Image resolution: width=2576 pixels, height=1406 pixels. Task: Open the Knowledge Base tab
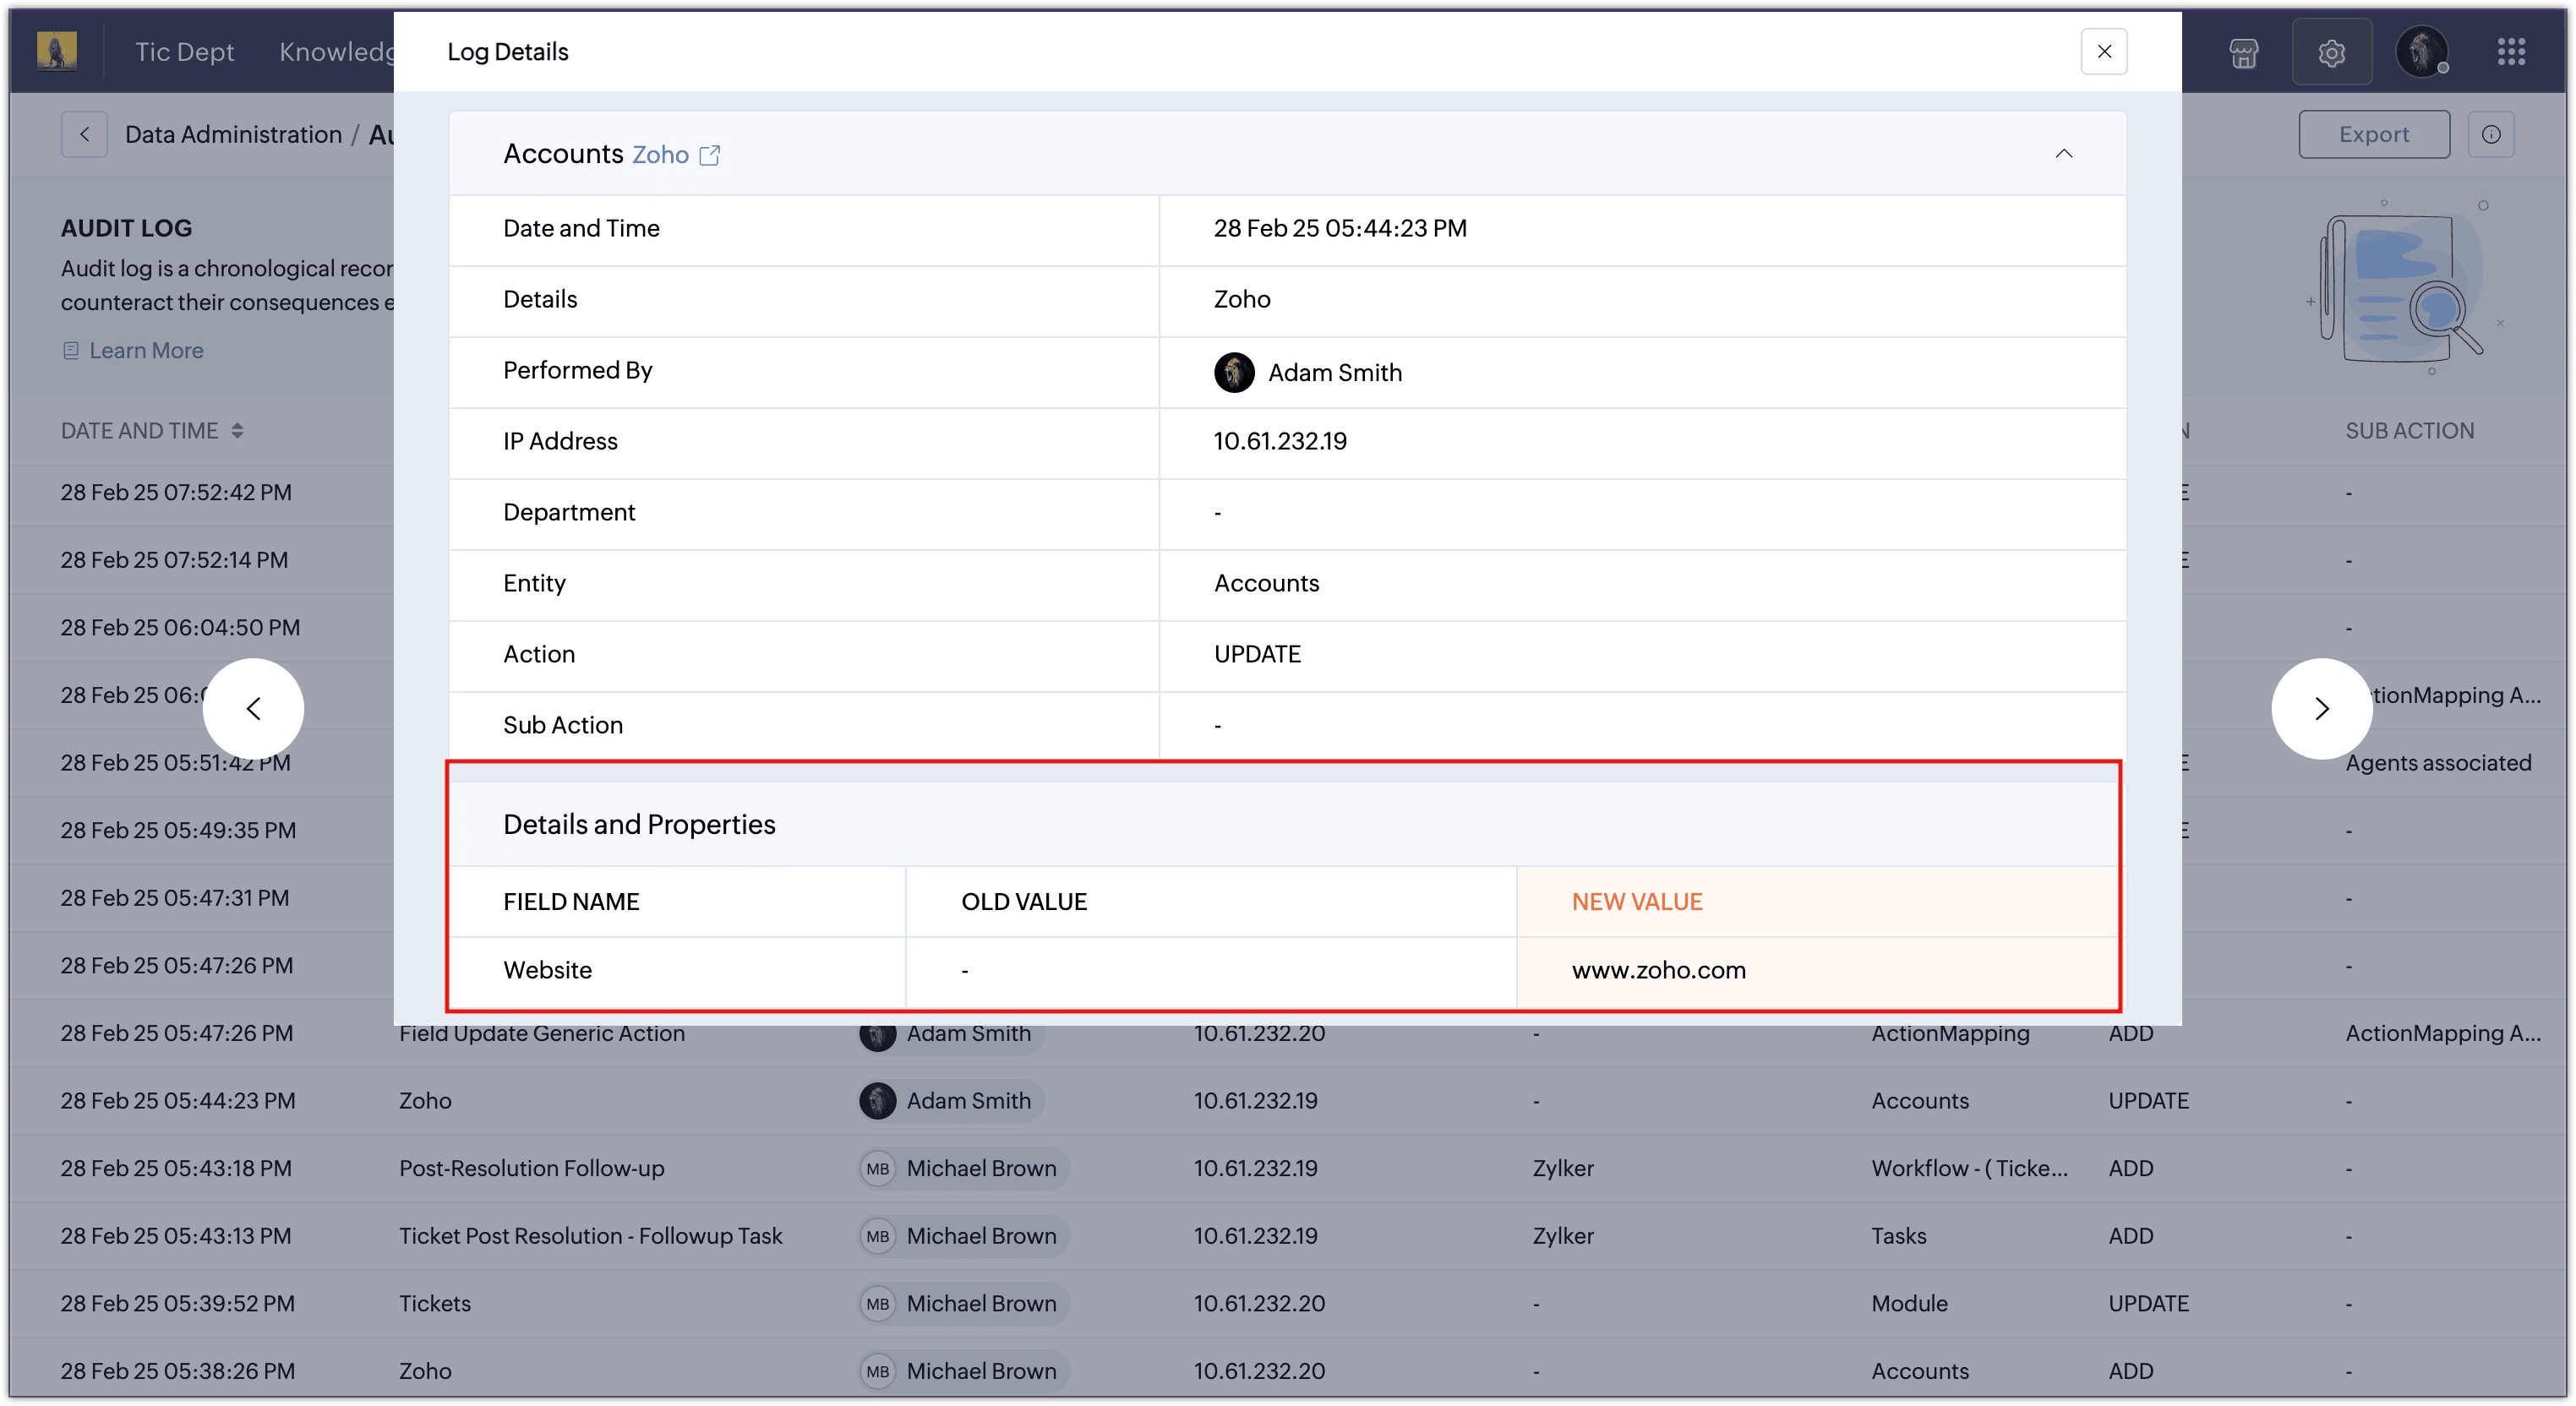[x=336, y=52]
